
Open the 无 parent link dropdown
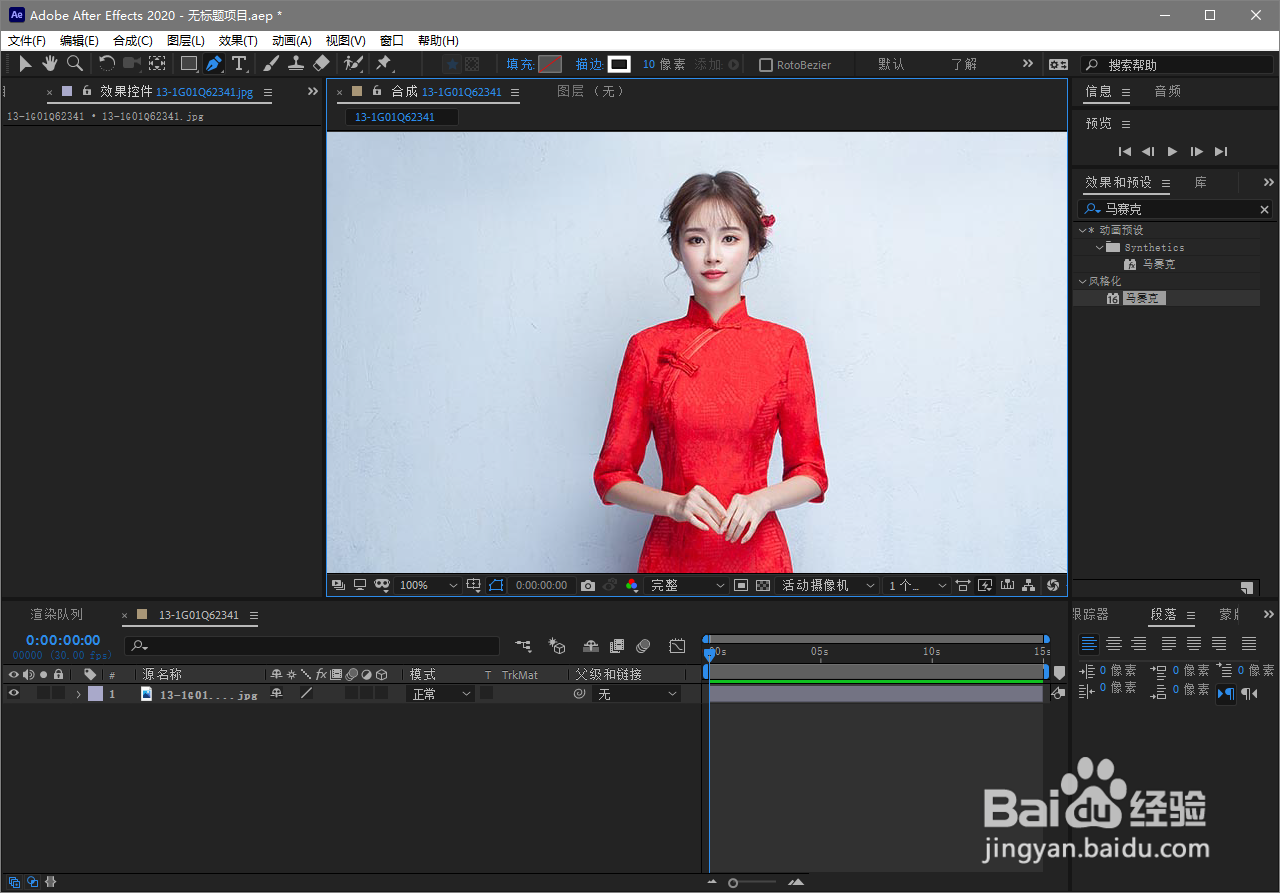pyautogui.click(x=637, y=693)
